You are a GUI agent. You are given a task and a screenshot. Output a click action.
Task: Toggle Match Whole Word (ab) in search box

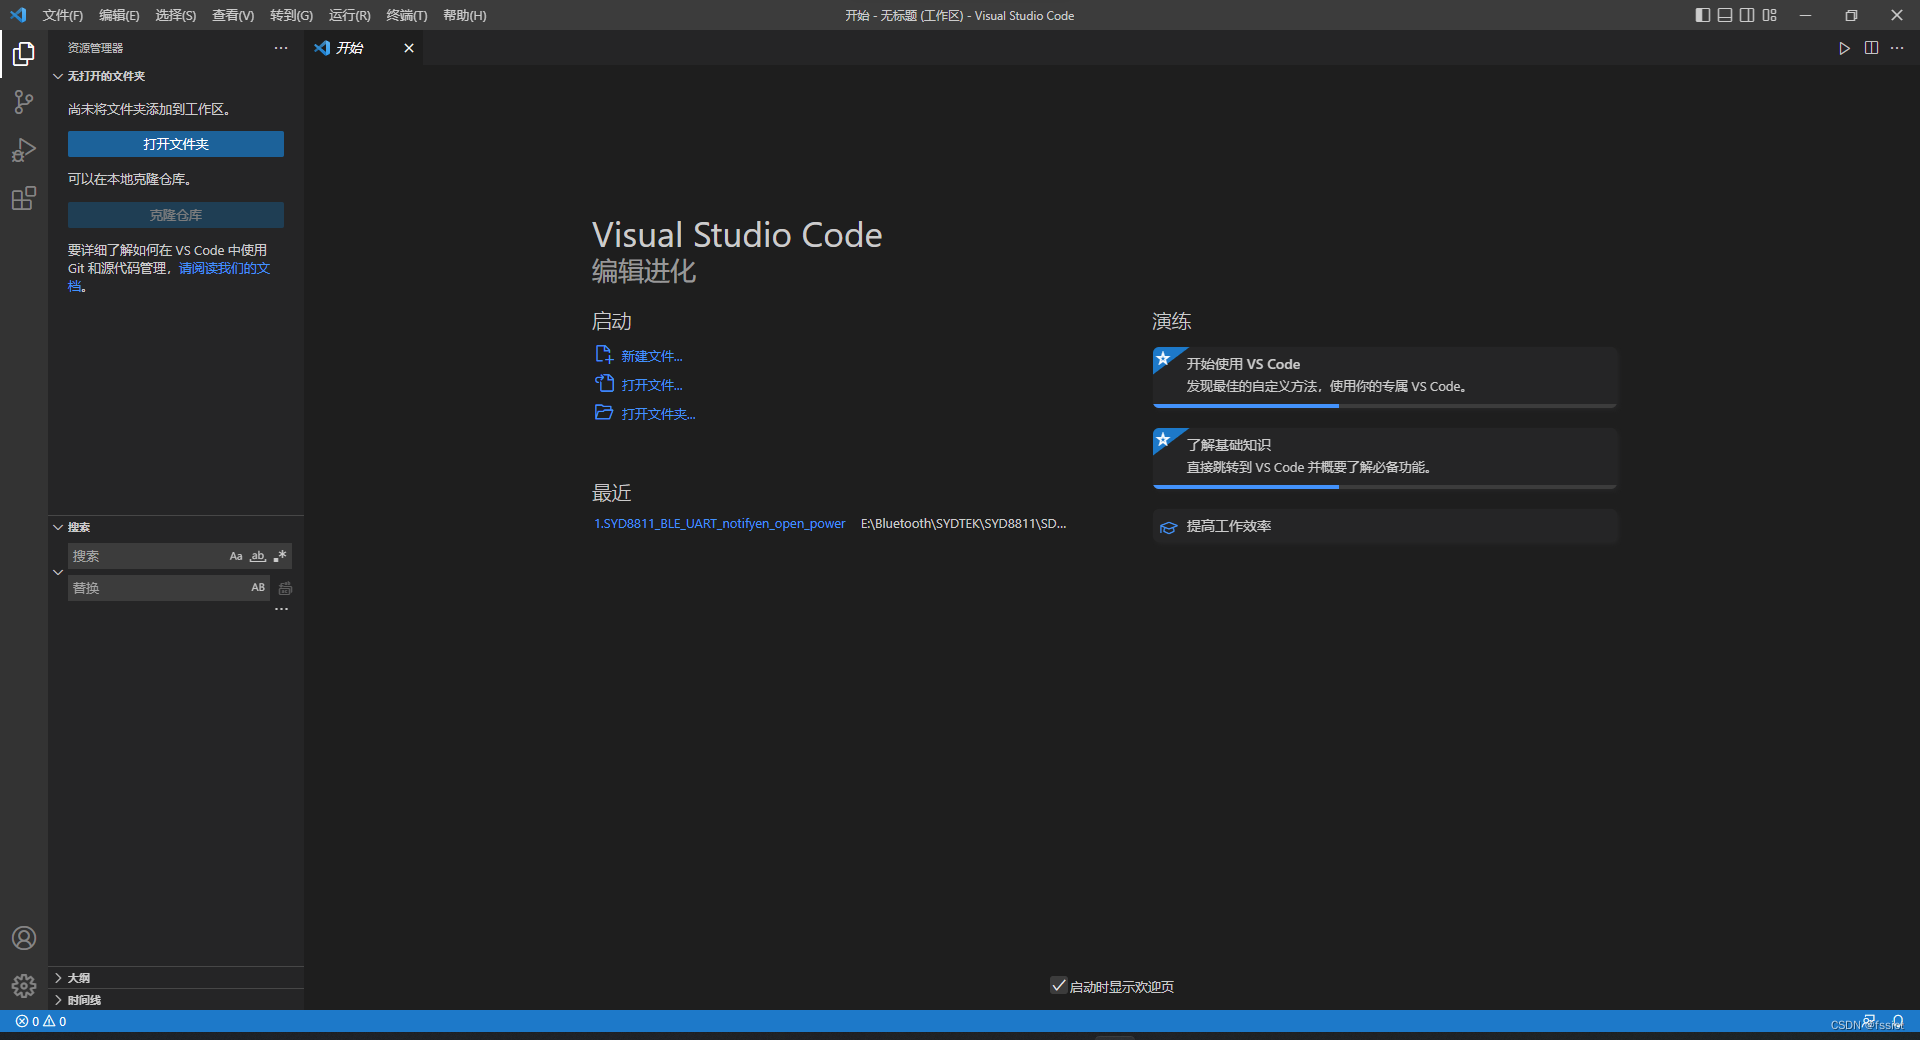click(258, 556)
